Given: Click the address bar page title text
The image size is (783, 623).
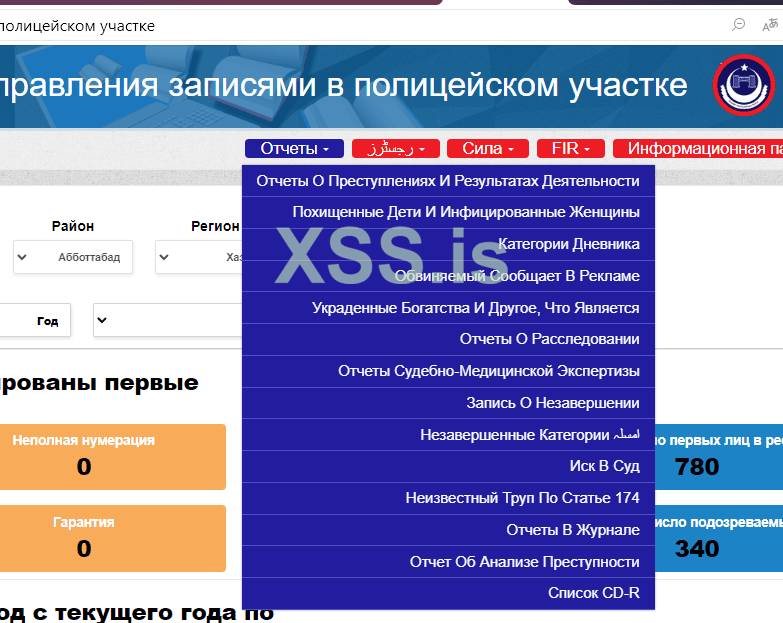Looking at the screenshot, I should 77,26.
